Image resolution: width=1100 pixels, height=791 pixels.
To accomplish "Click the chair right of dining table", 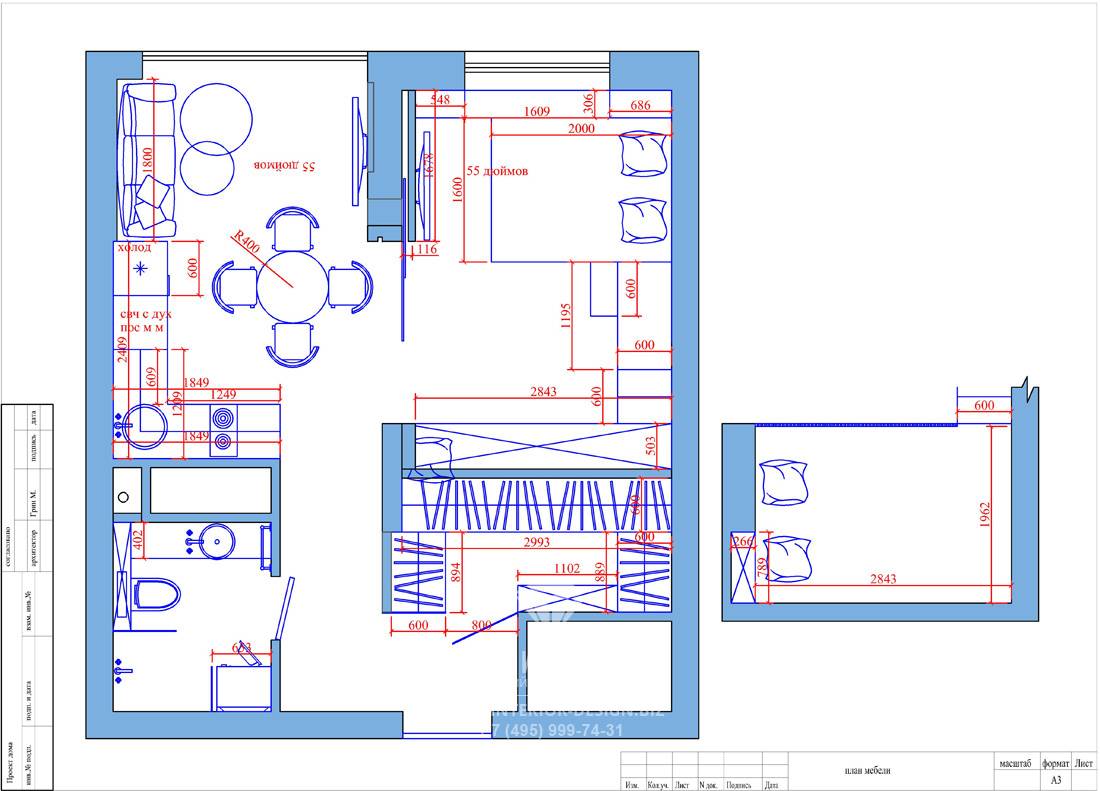I will 351,286.
